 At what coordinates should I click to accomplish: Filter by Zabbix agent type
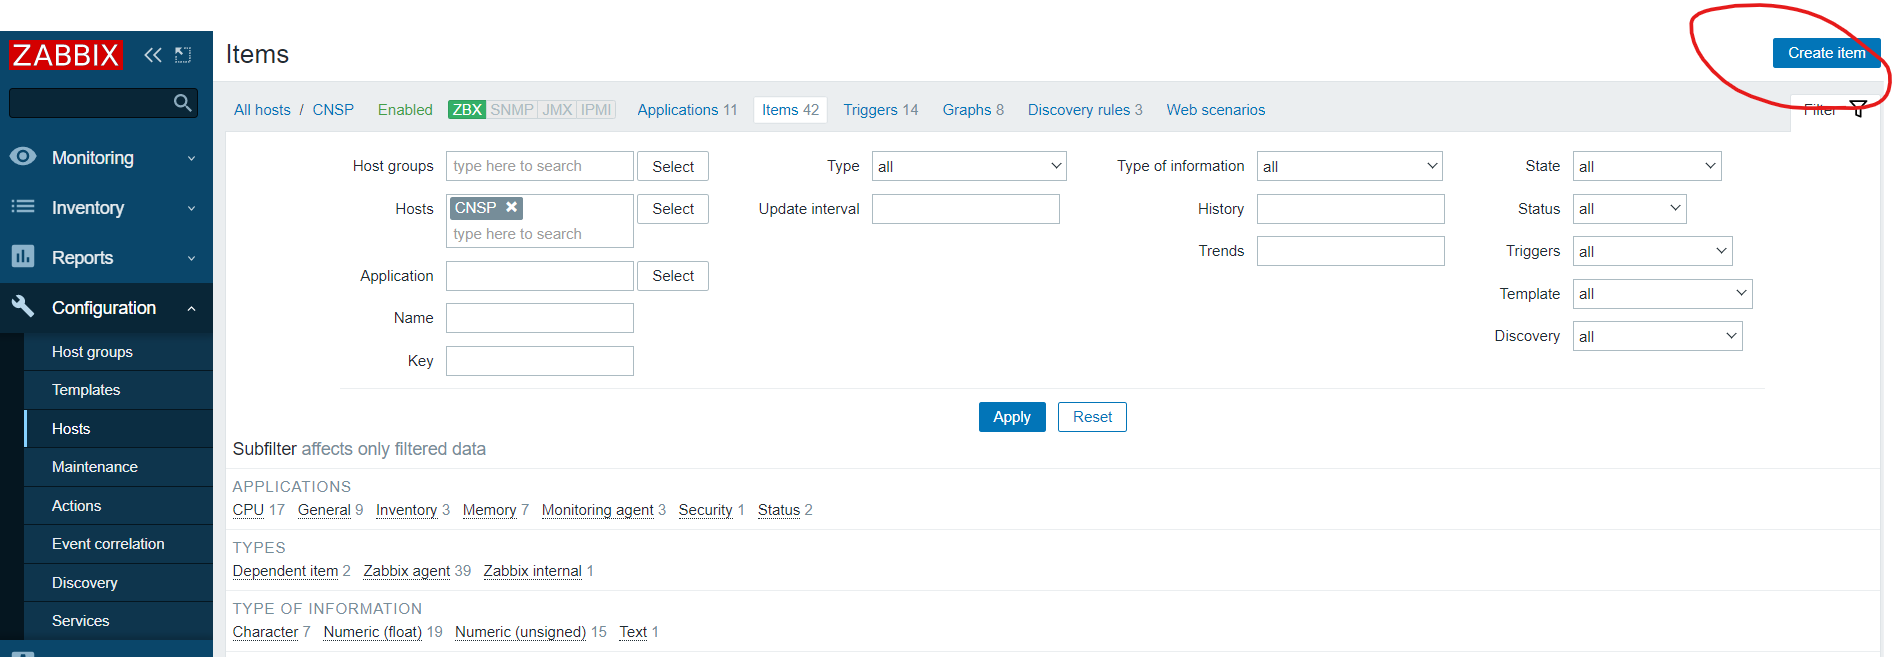click(407, 571)
